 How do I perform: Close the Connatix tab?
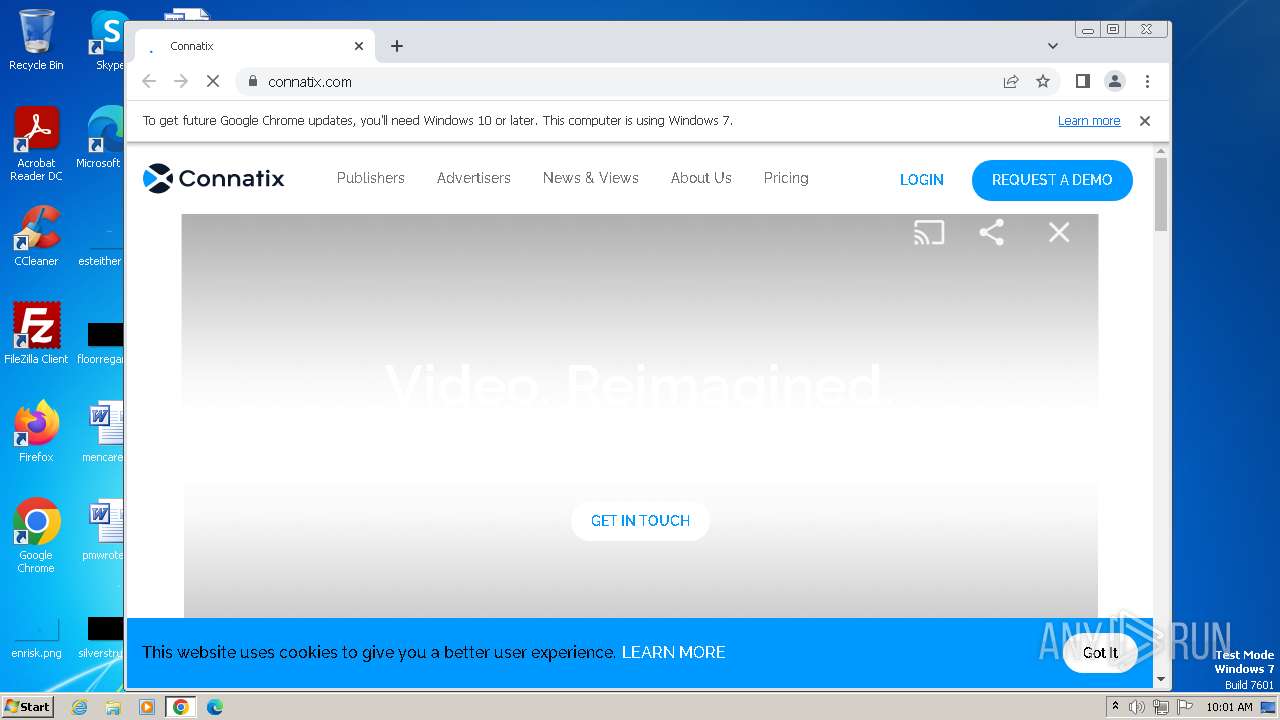359,46
